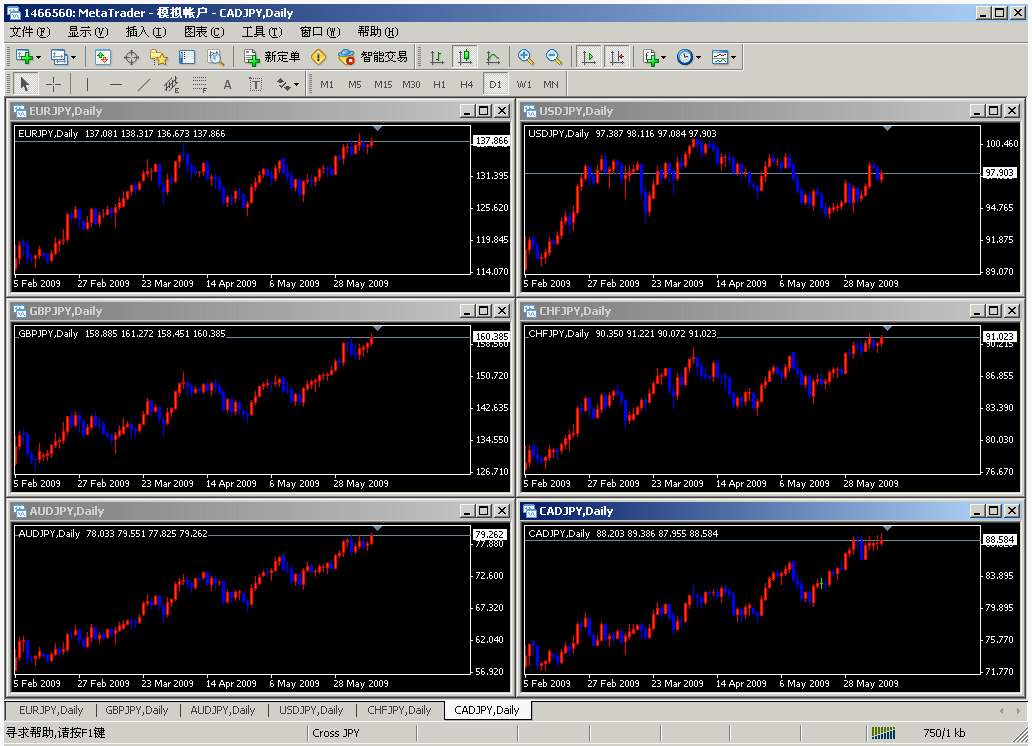This screenshot has width=1032, height=746.
Task: Open the 图表(C) menu
Action: [x=204, y=32]
